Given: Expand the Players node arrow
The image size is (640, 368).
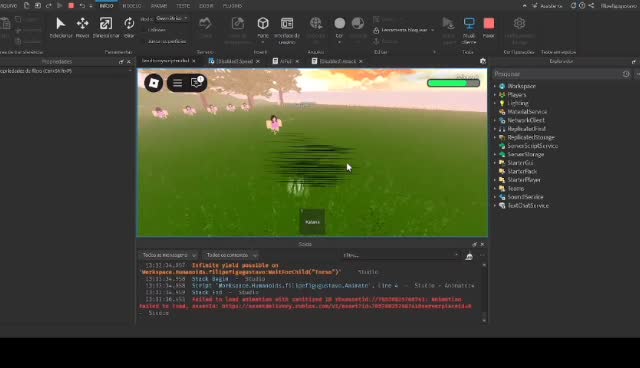Looking at the screenshot, I should point(495,95).
